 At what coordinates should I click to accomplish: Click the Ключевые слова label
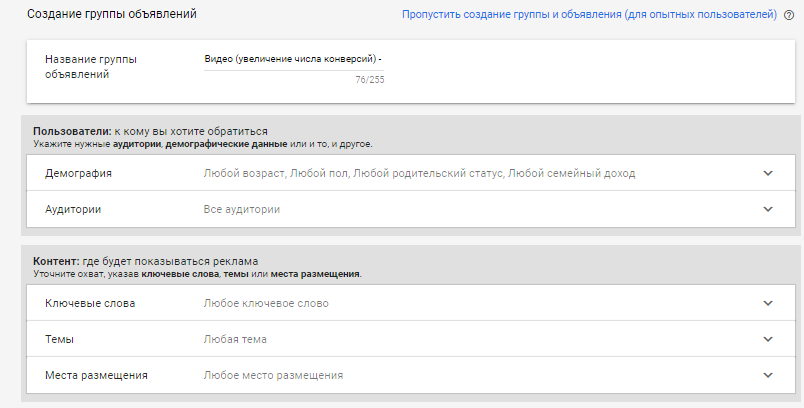point(90,303)
